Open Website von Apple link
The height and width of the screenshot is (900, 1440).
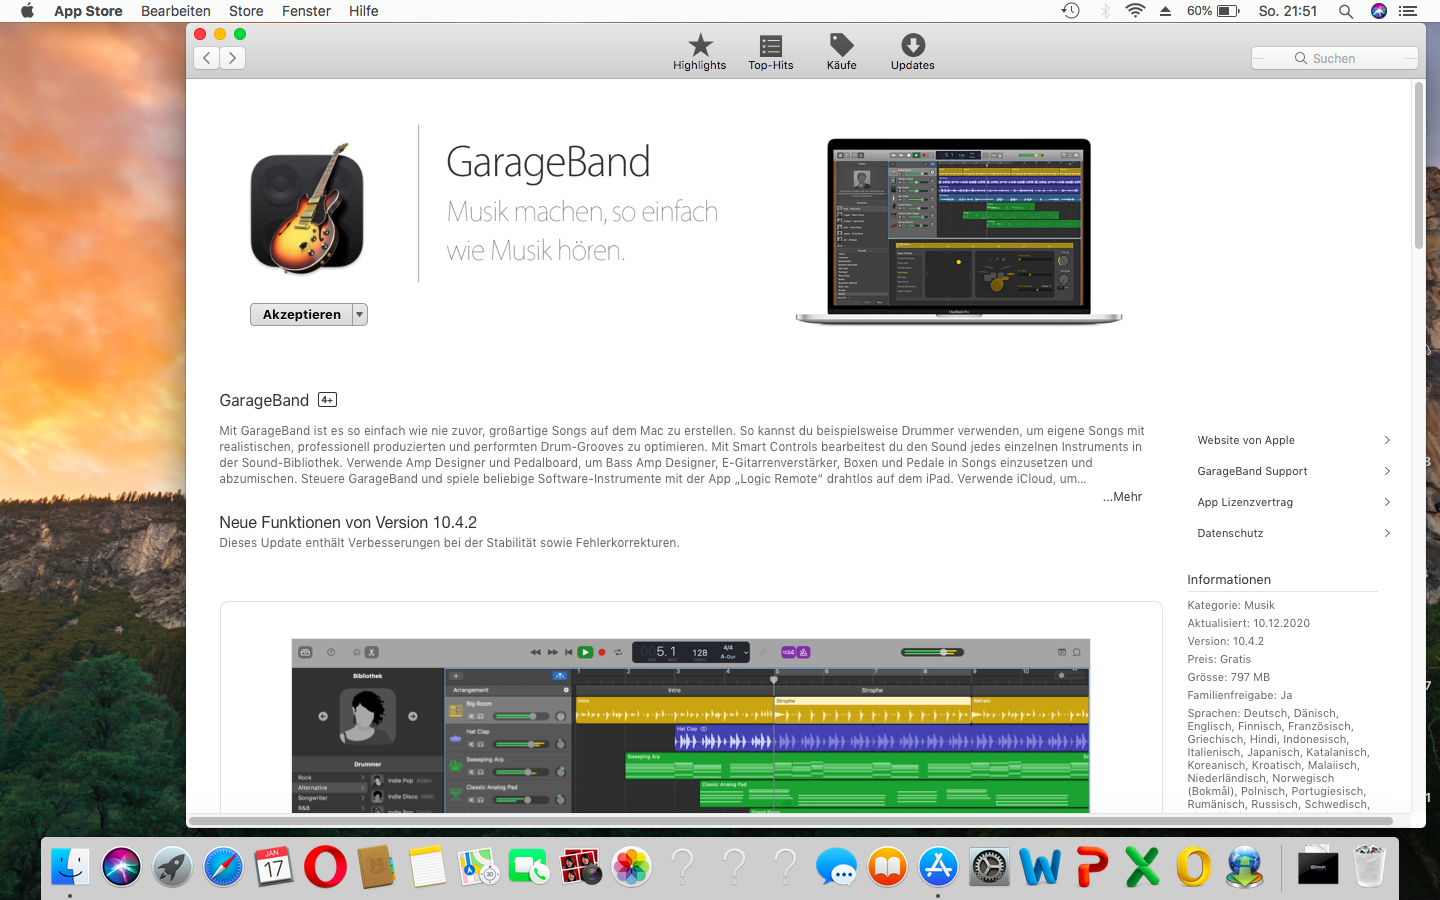coord(1292,440)
